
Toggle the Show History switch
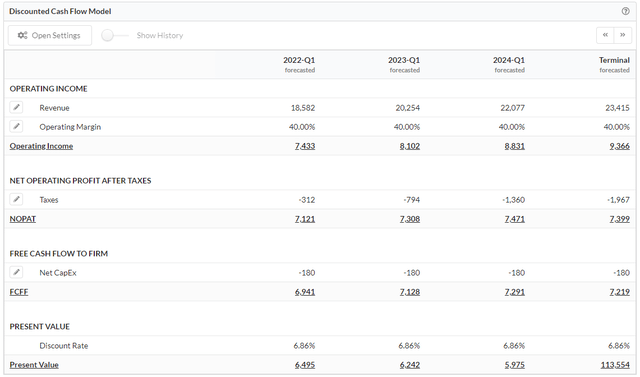click(x=115, y=35)
